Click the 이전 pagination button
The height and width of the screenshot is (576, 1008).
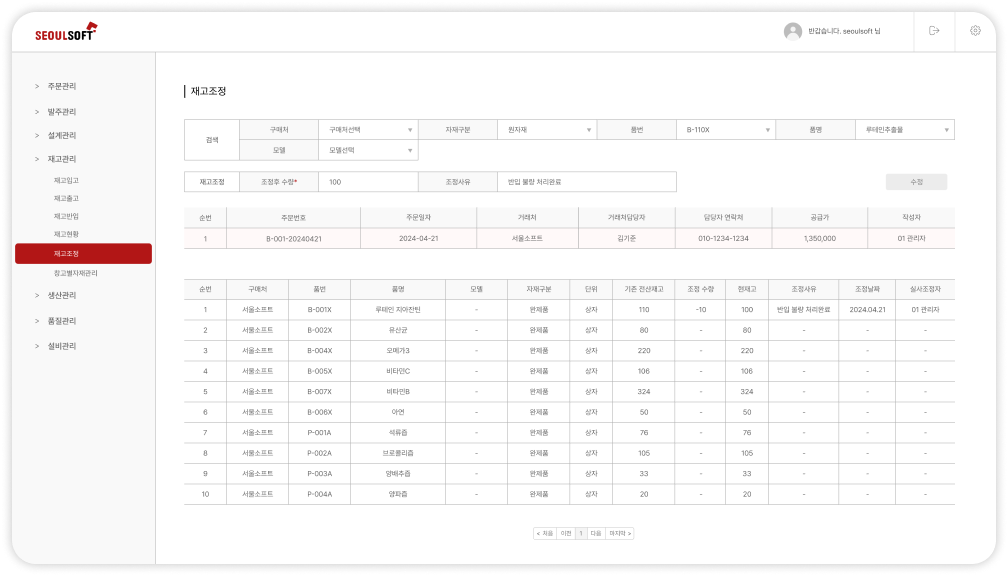click(566, 534)
